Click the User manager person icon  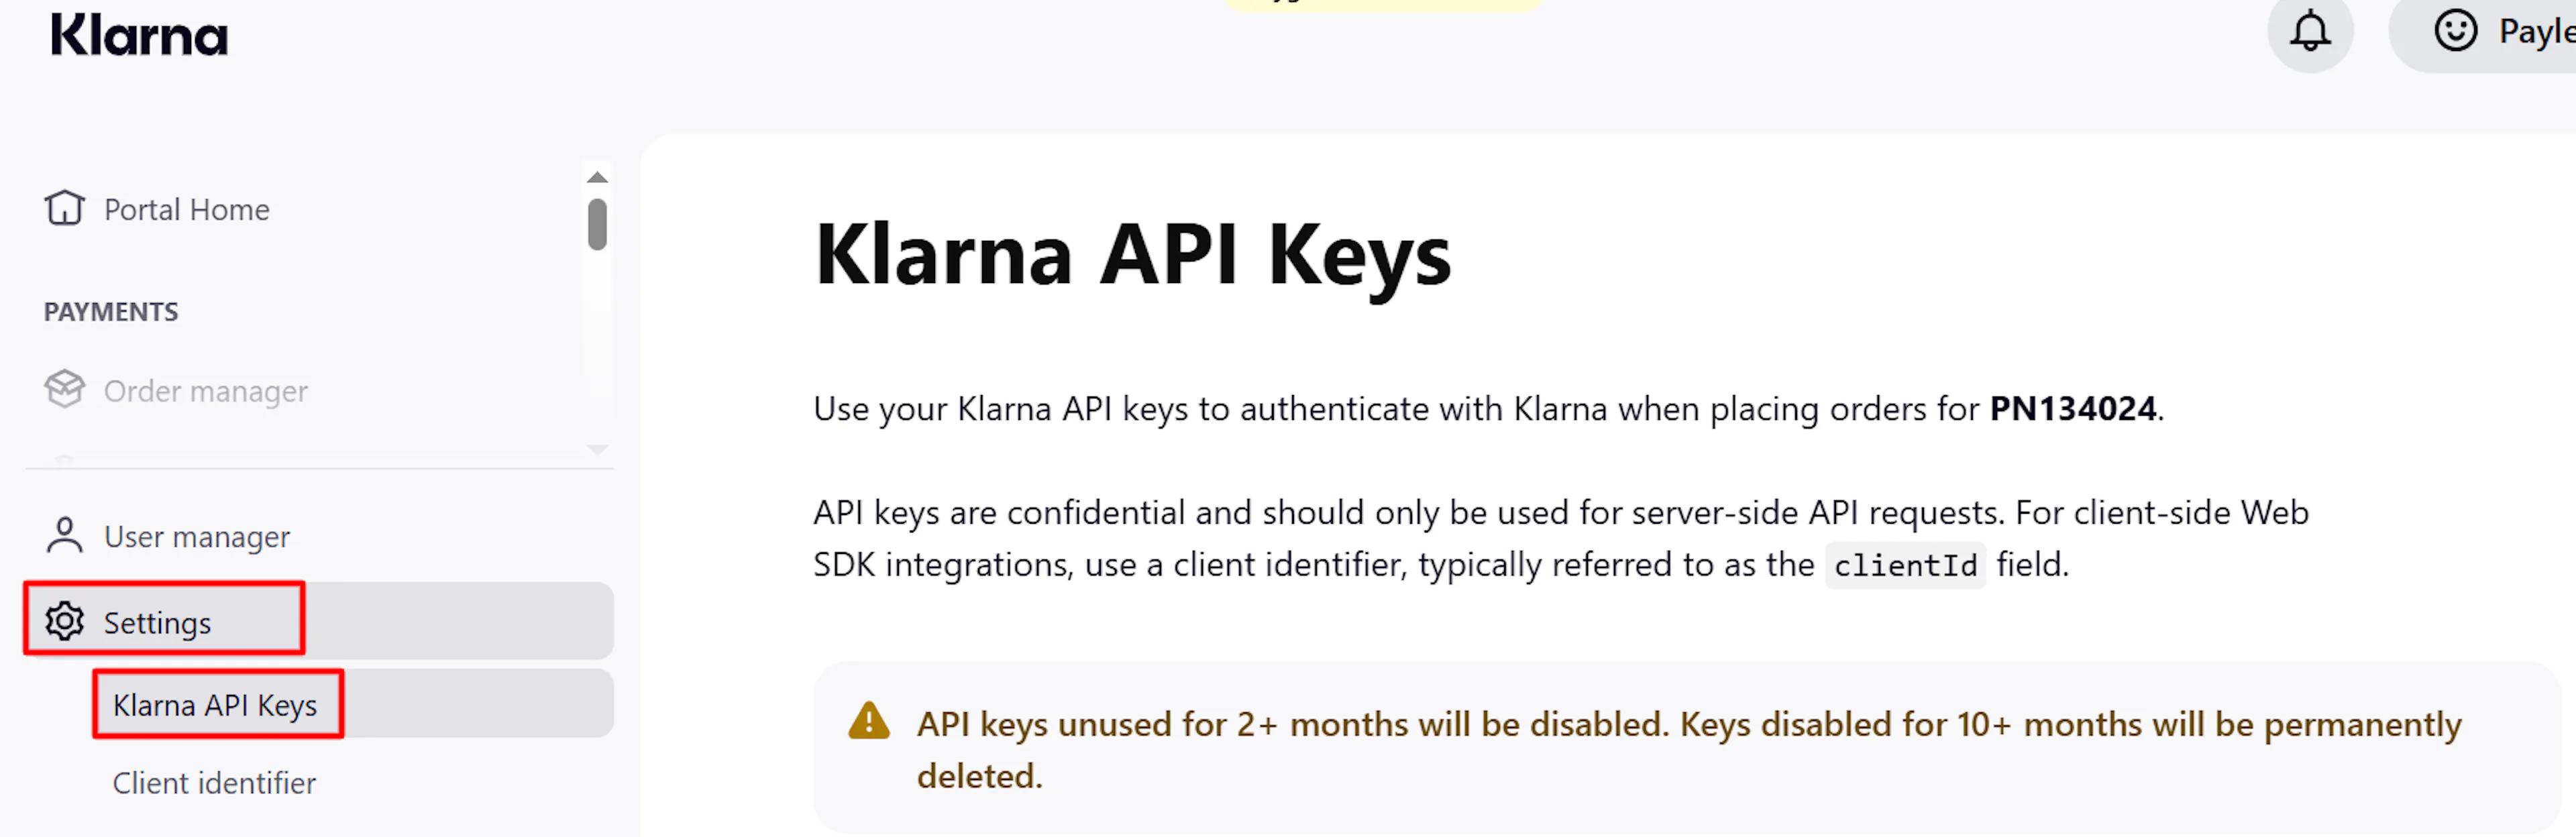[x=65, y=535]
